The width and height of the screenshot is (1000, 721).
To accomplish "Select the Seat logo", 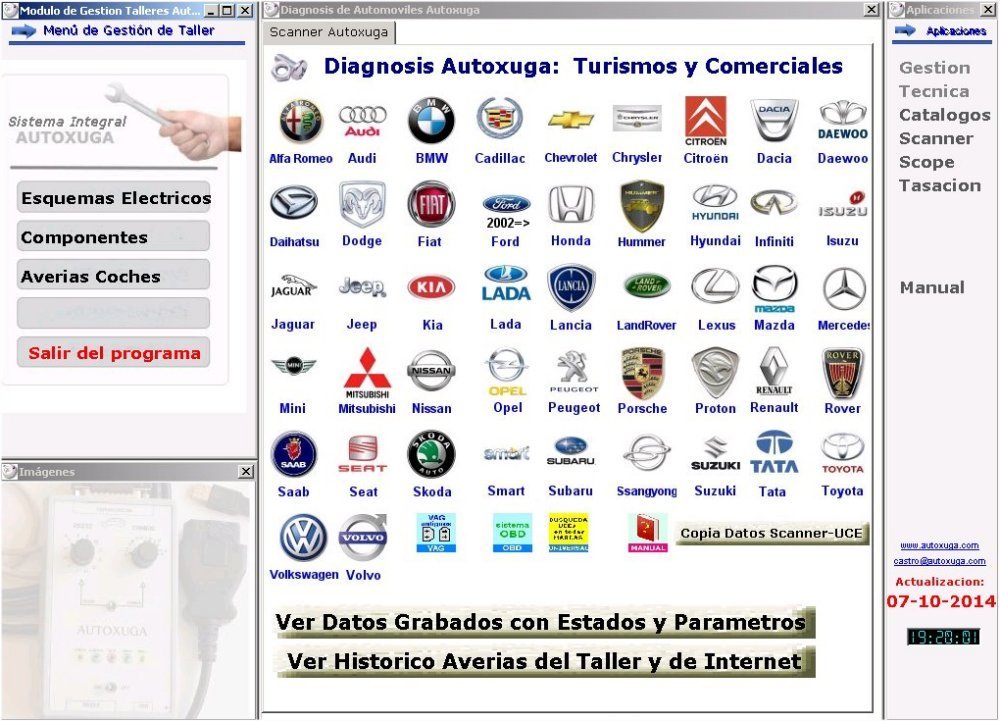I will click(x=362, y=454).
